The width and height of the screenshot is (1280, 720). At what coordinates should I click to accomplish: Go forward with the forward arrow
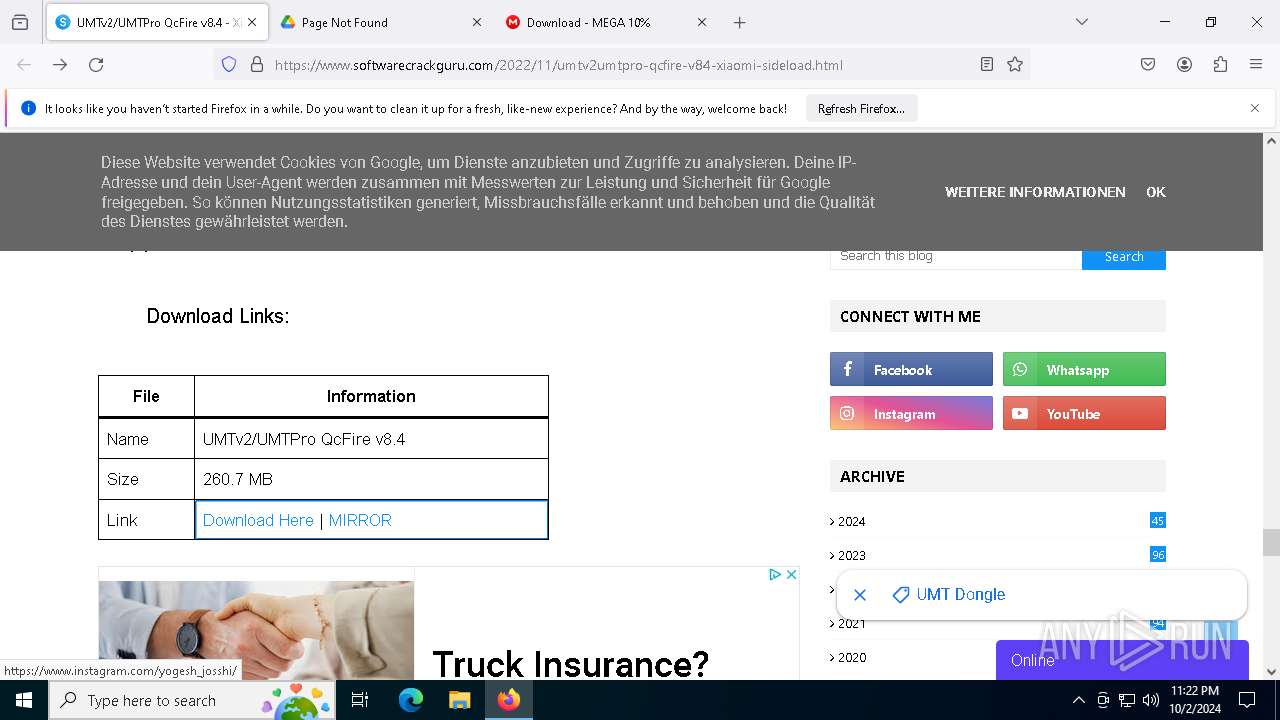[60, 64]
